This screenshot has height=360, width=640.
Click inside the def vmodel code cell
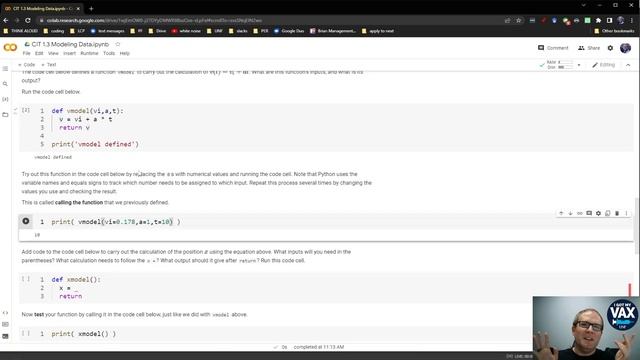pyautogui.click(x=326, y=127)
